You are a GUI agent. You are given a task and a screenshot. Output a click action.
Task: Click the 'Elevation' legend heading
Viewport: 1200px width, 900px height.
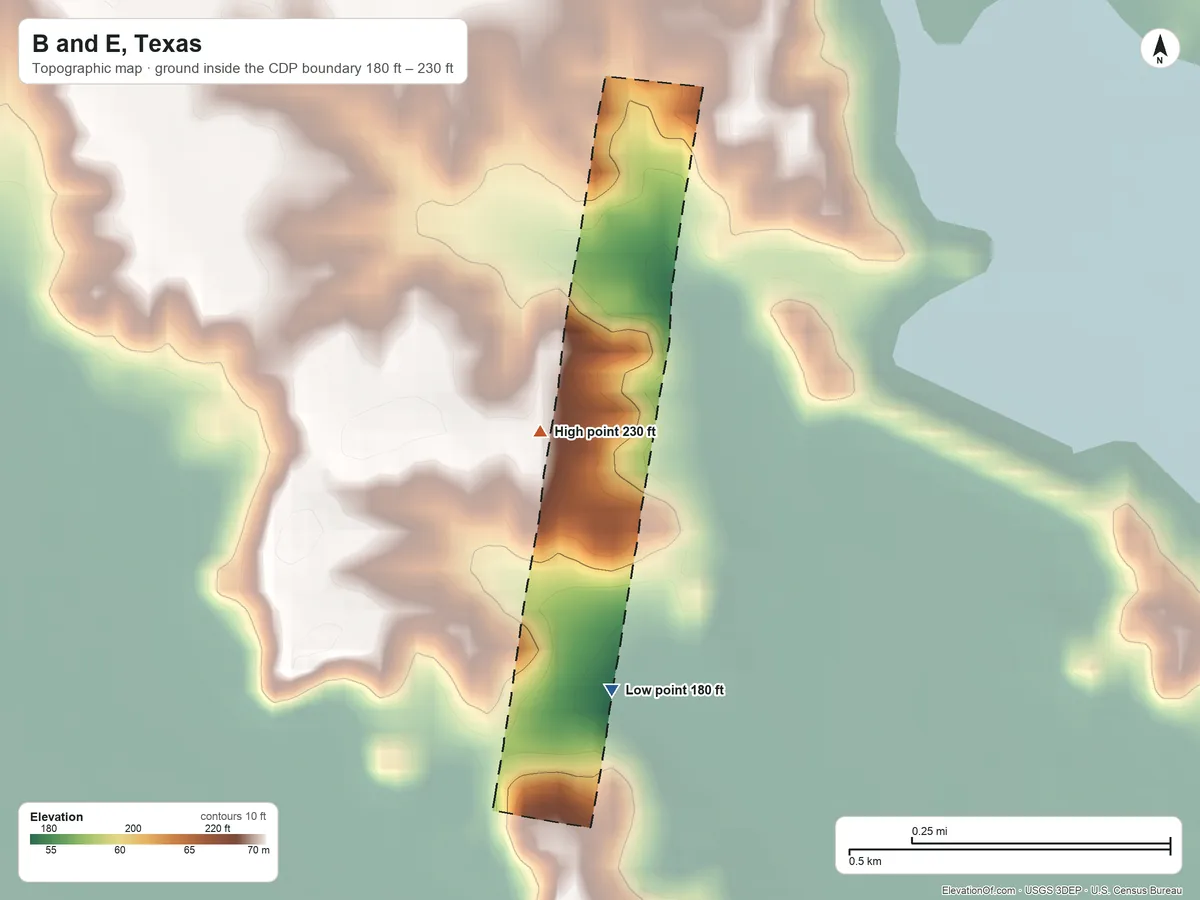pyautogui.click(x=57, y=817)
